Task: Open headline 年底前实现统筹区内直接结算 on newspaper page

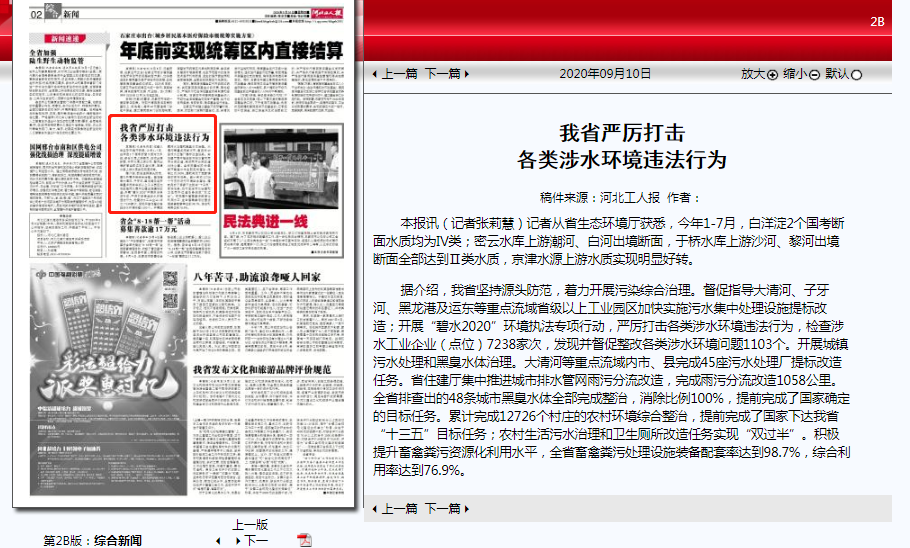Action: tap(231, 50)
